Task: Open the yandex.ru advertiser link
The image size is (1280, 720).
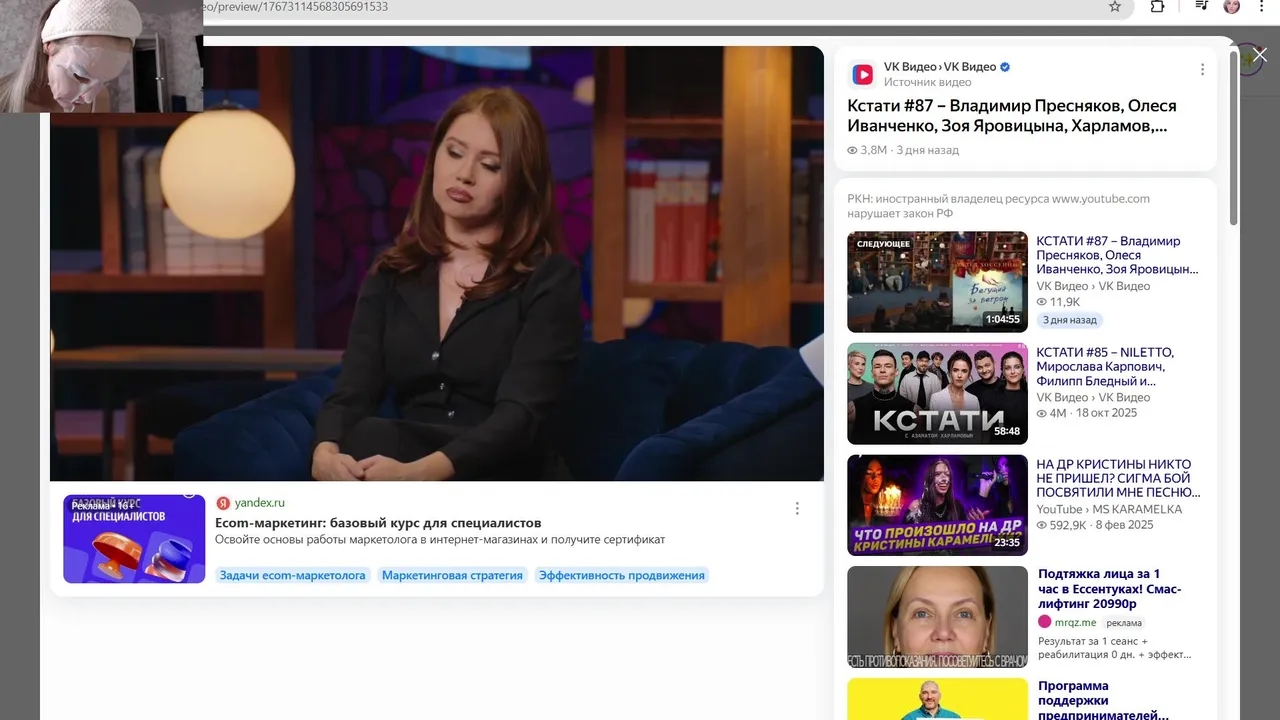Action: pyautogui.click(x=260, y=503)
